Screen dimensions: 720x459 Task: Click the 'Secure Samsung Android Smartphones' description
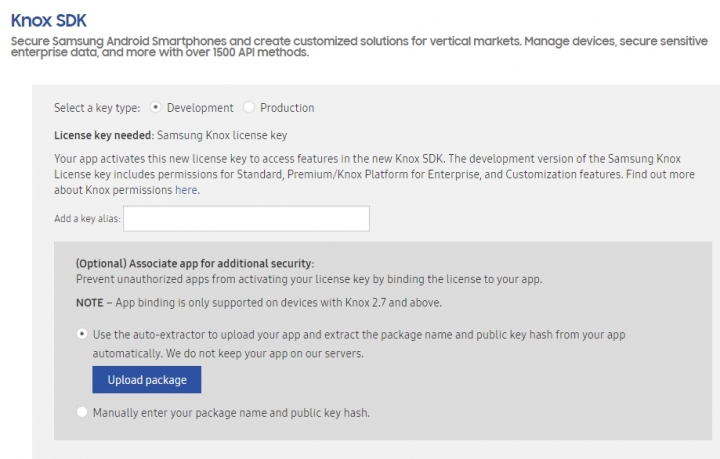point(359,46)
